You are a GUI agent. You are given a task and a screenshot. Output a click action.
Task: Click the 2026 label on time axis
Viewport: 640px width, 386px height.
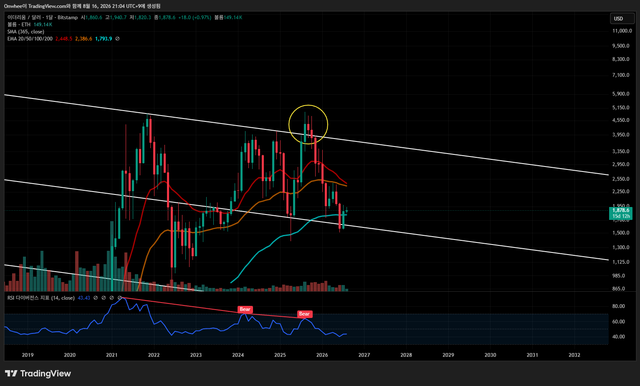[x=322, y=355]
